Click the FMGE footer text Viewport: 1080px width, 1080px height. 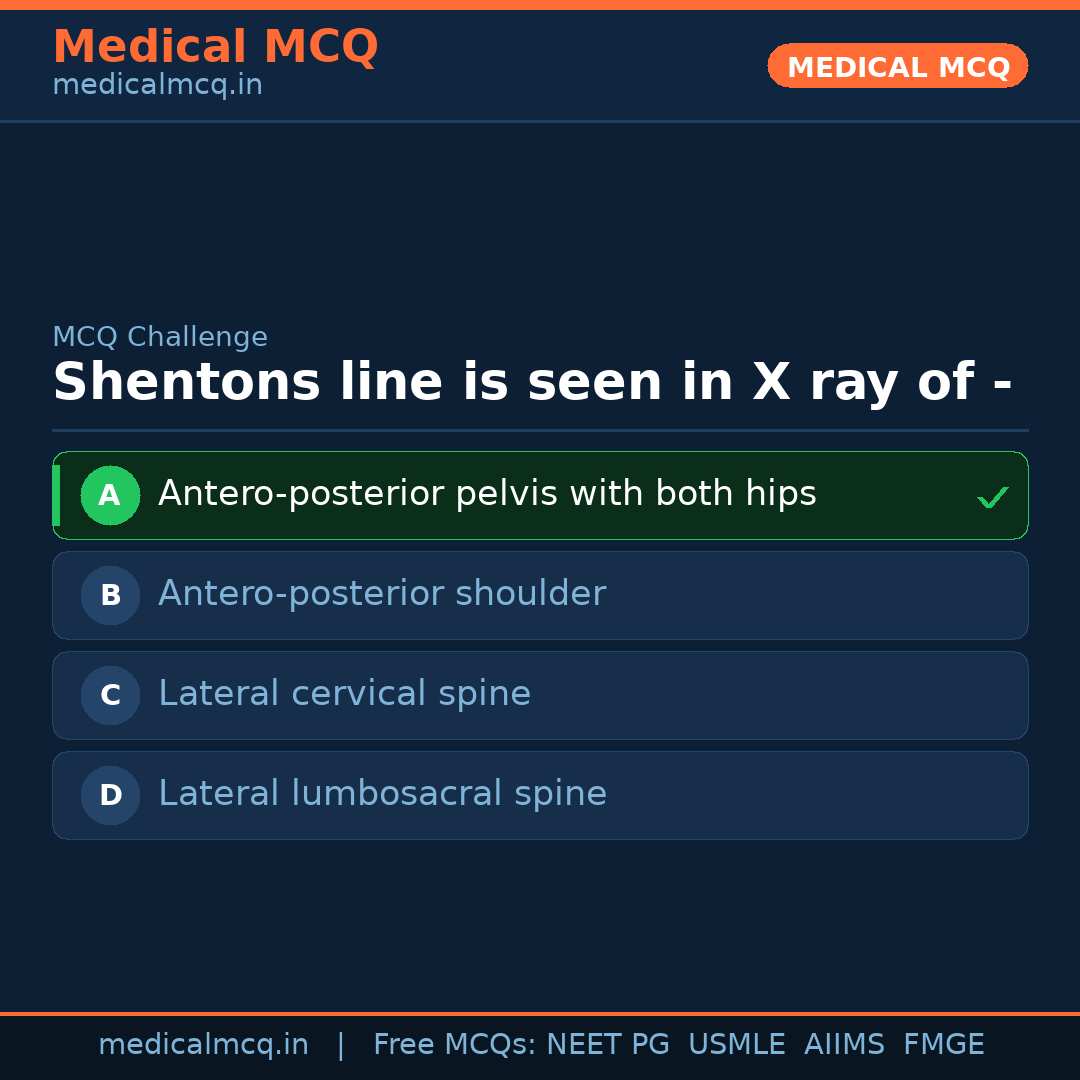click(943, 1045)
